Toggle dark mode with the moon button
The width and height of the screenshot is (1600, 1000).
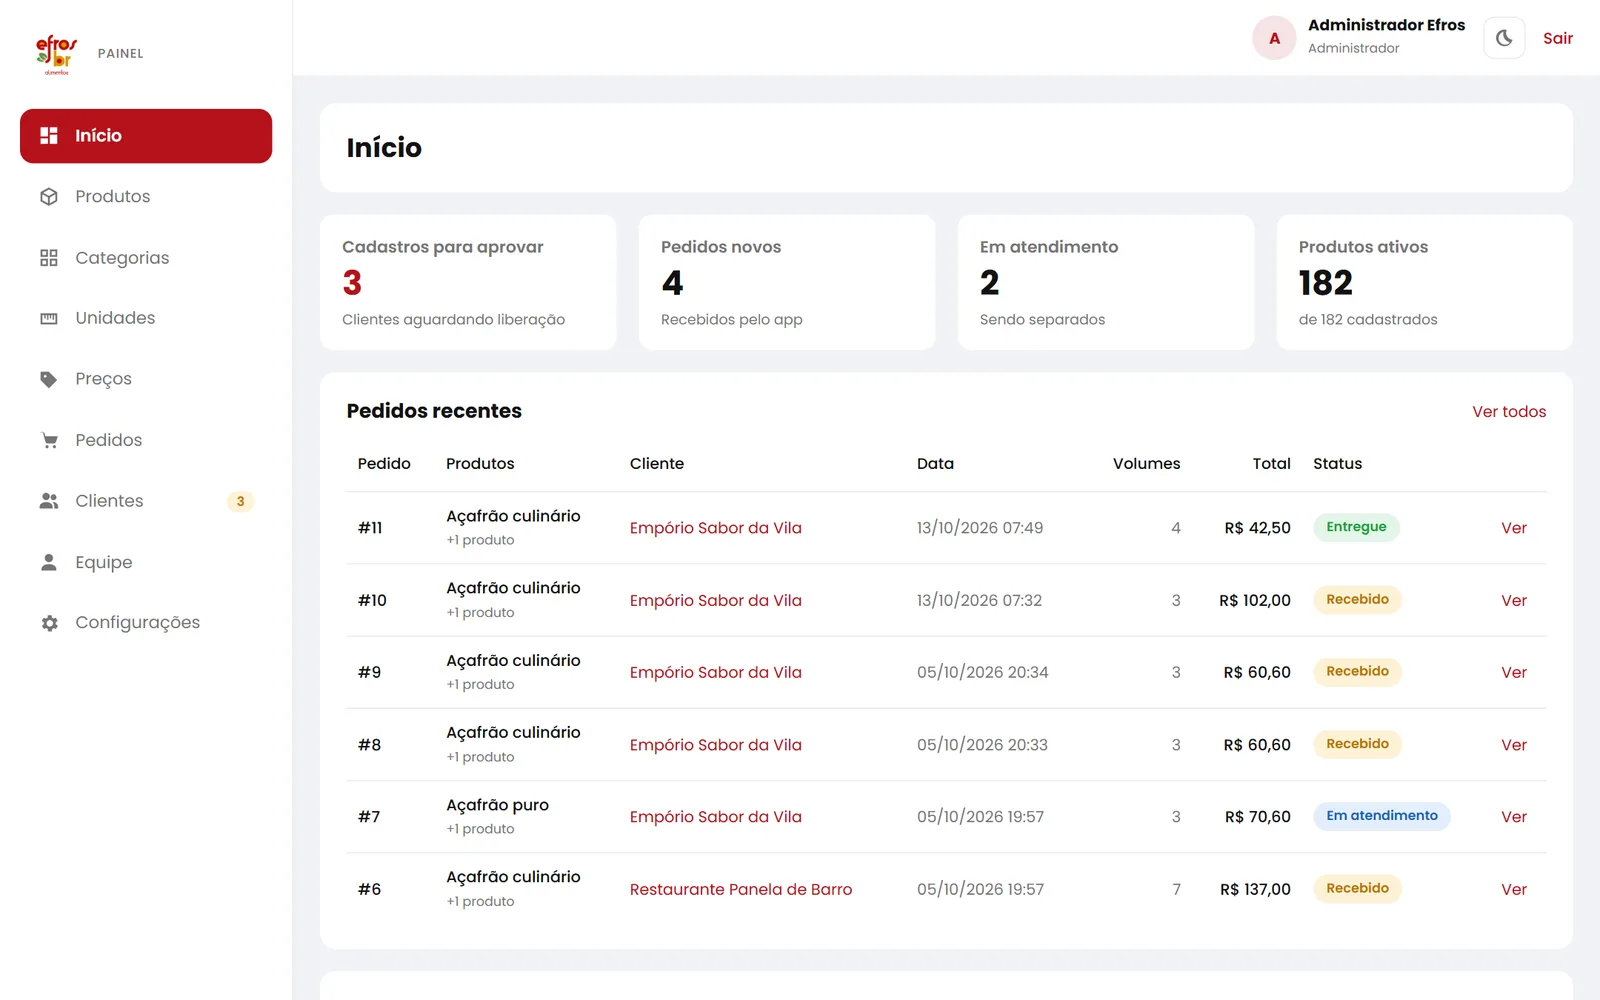pyautogui.click(x=1504, y=38)
